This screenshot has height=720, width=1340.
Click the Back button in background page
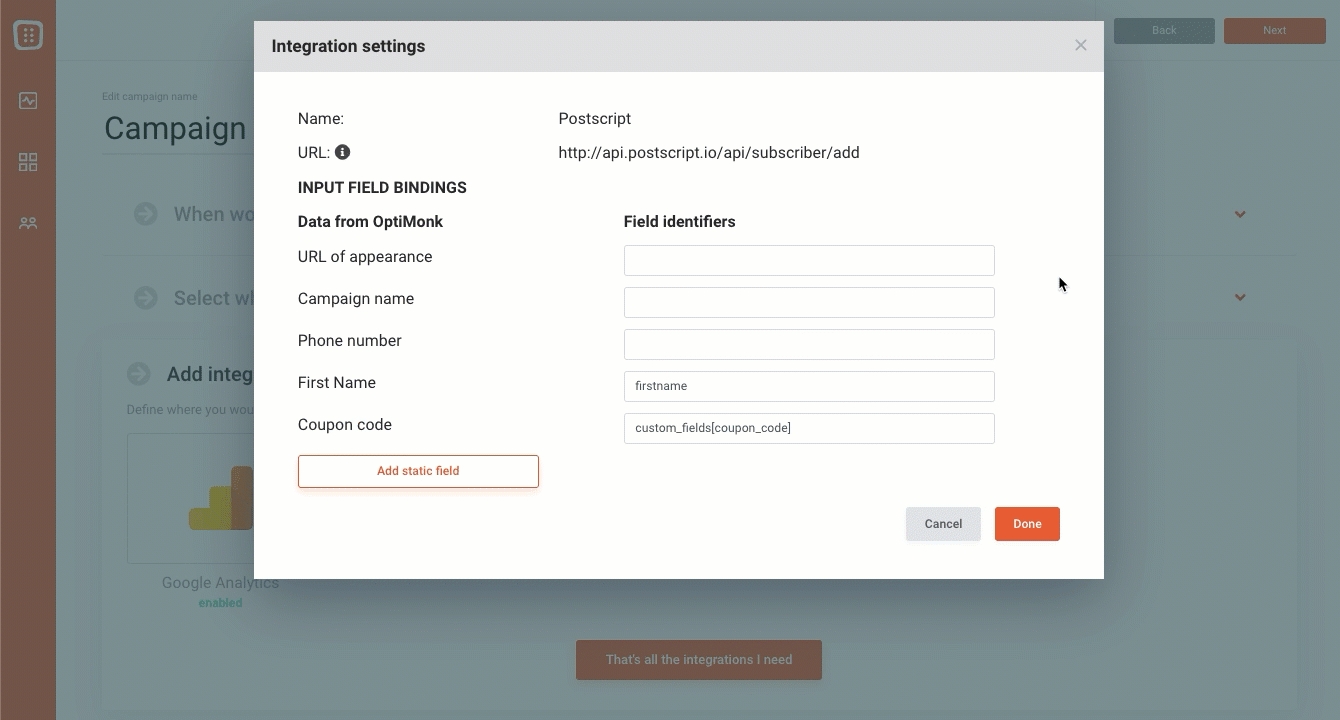pyautogui.click(x=1164, y=30)
